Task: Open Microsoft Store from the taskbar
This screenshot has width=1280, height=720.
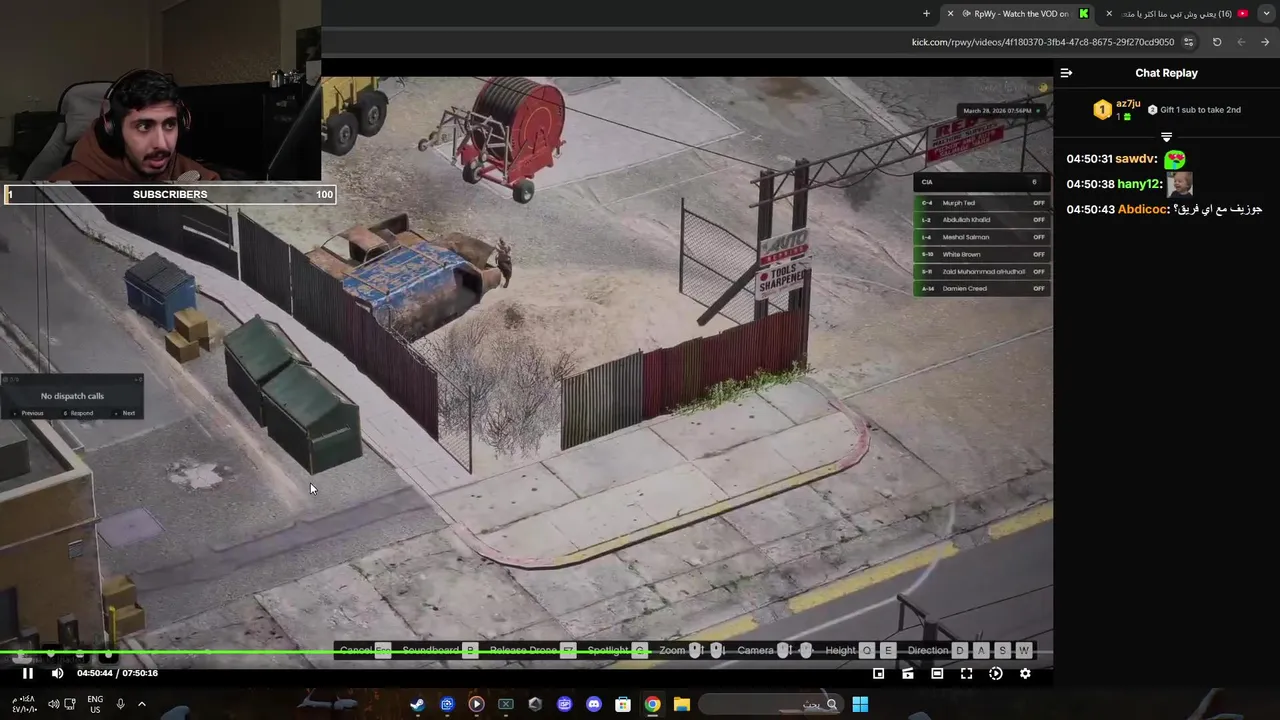Action: (x=623, y=704)
